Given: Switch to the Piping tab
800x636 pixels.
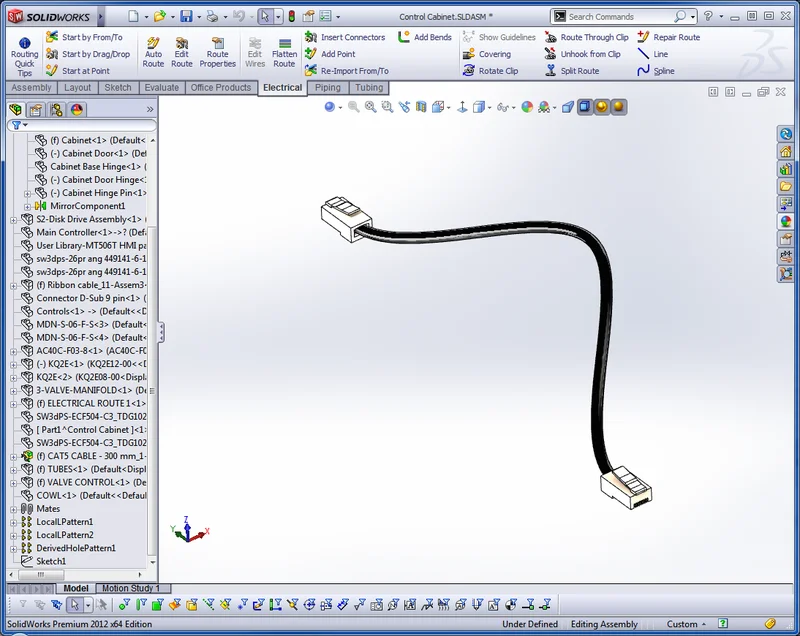Looking at the screenshot, I should click(x=327, y=88).
